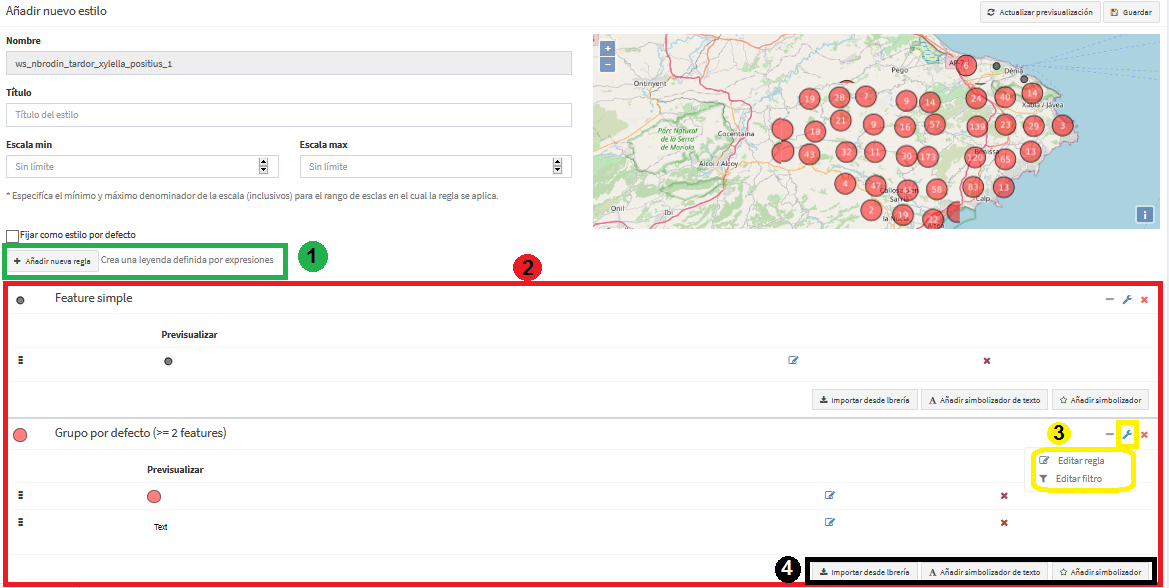The height and width of the screenshot is (588, 1169).
Task: Click the cluster marker labeled 173
Action: [x=927, y=157]
